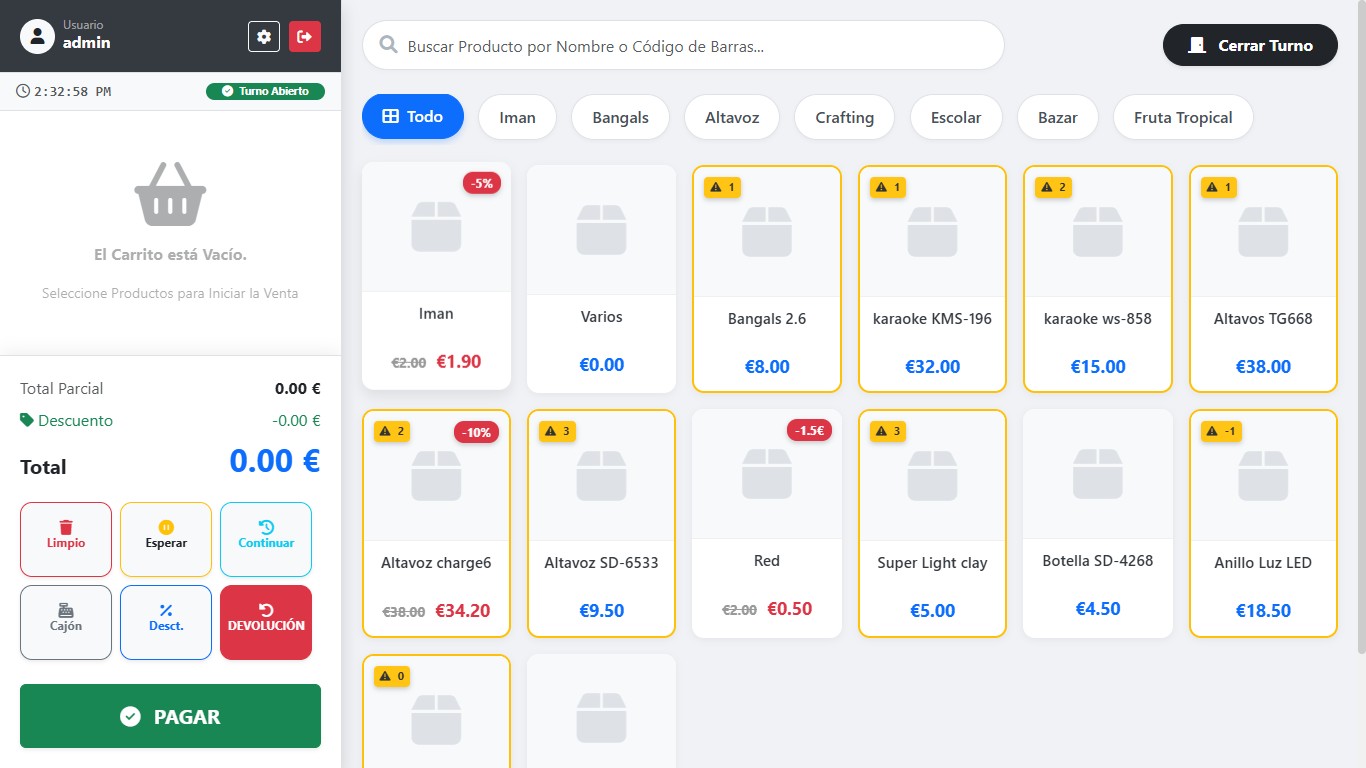Click the -10% discount badge on Altavoz charge6
1366x768 pixels.
(475, 432)
